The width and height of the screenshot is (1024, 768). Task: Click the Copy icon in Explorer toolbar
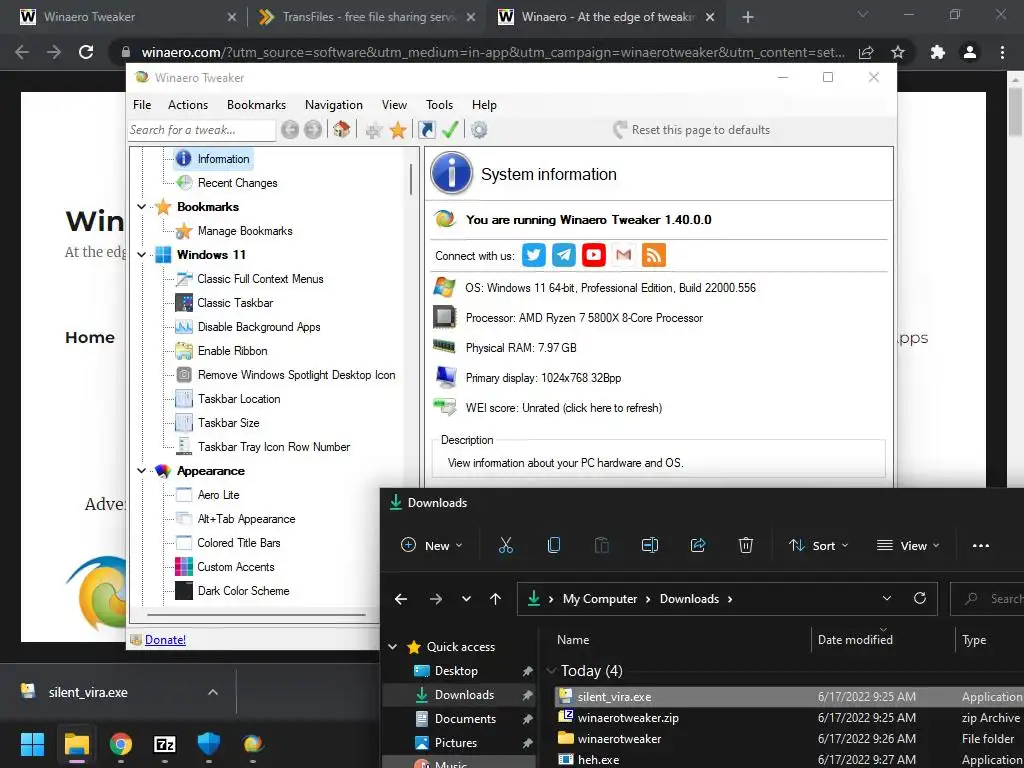(x=554, y=545)
